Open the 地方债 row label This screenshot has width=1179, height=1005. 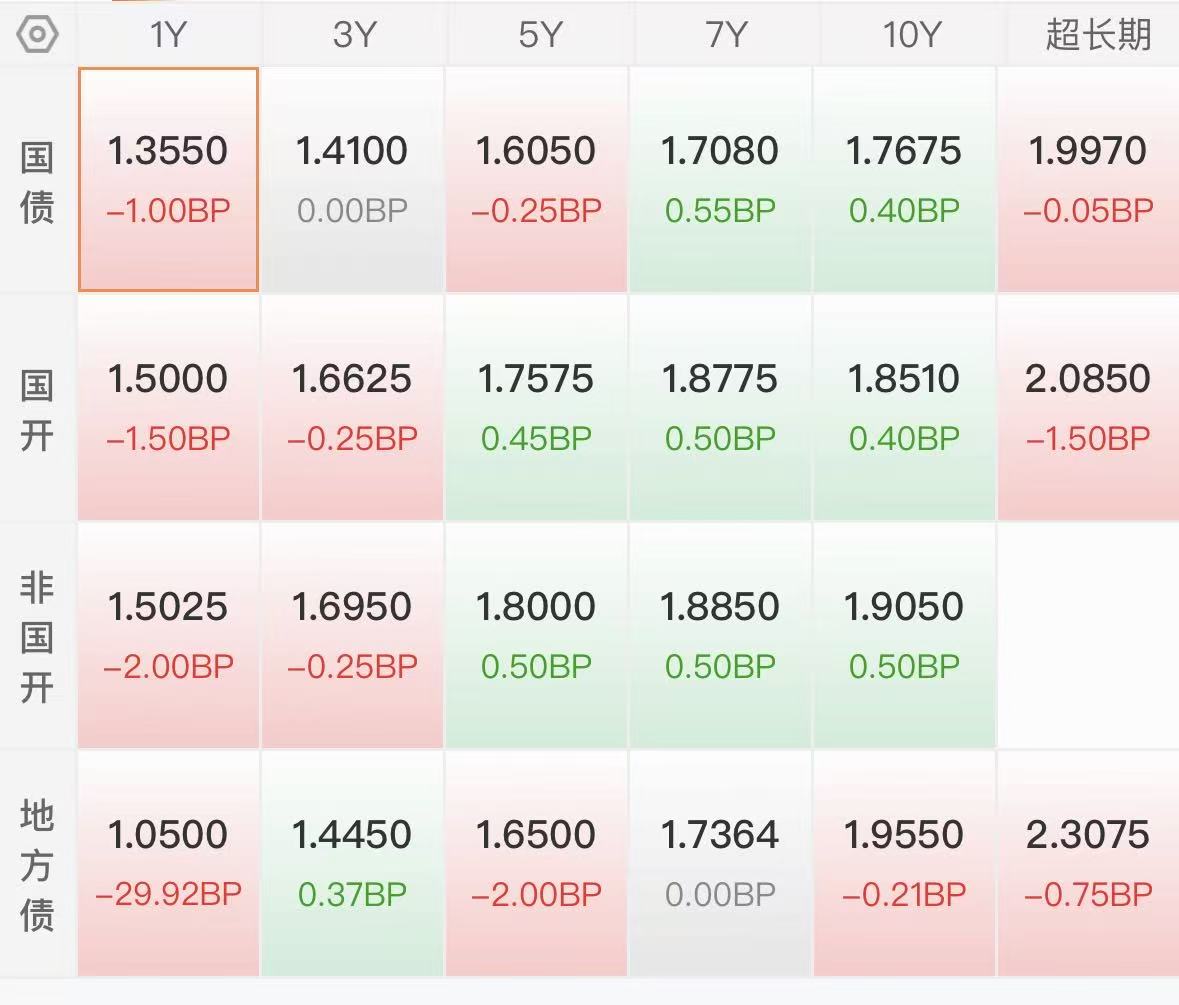coord(37,865)
